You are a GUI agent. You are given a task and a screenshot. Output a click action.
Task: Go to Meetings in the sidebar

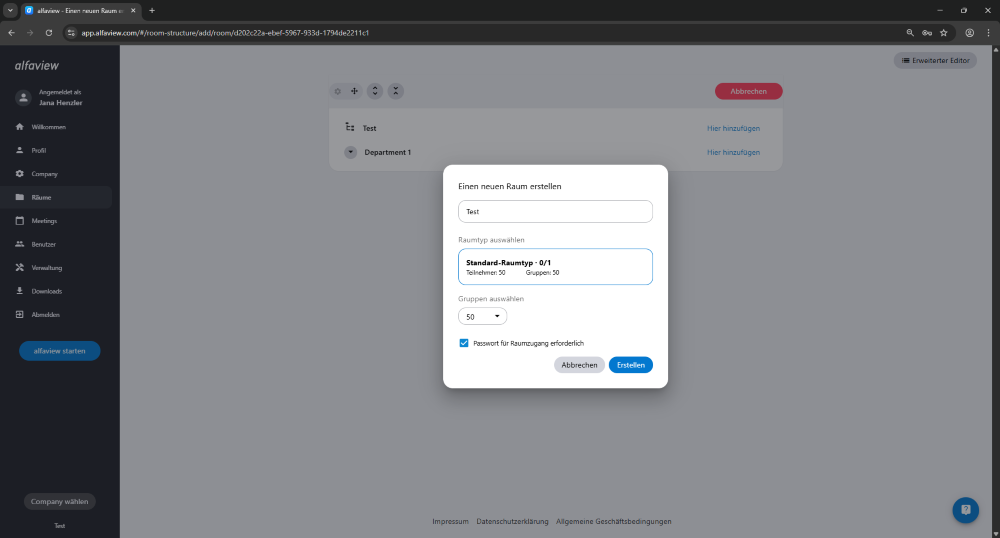44,221
